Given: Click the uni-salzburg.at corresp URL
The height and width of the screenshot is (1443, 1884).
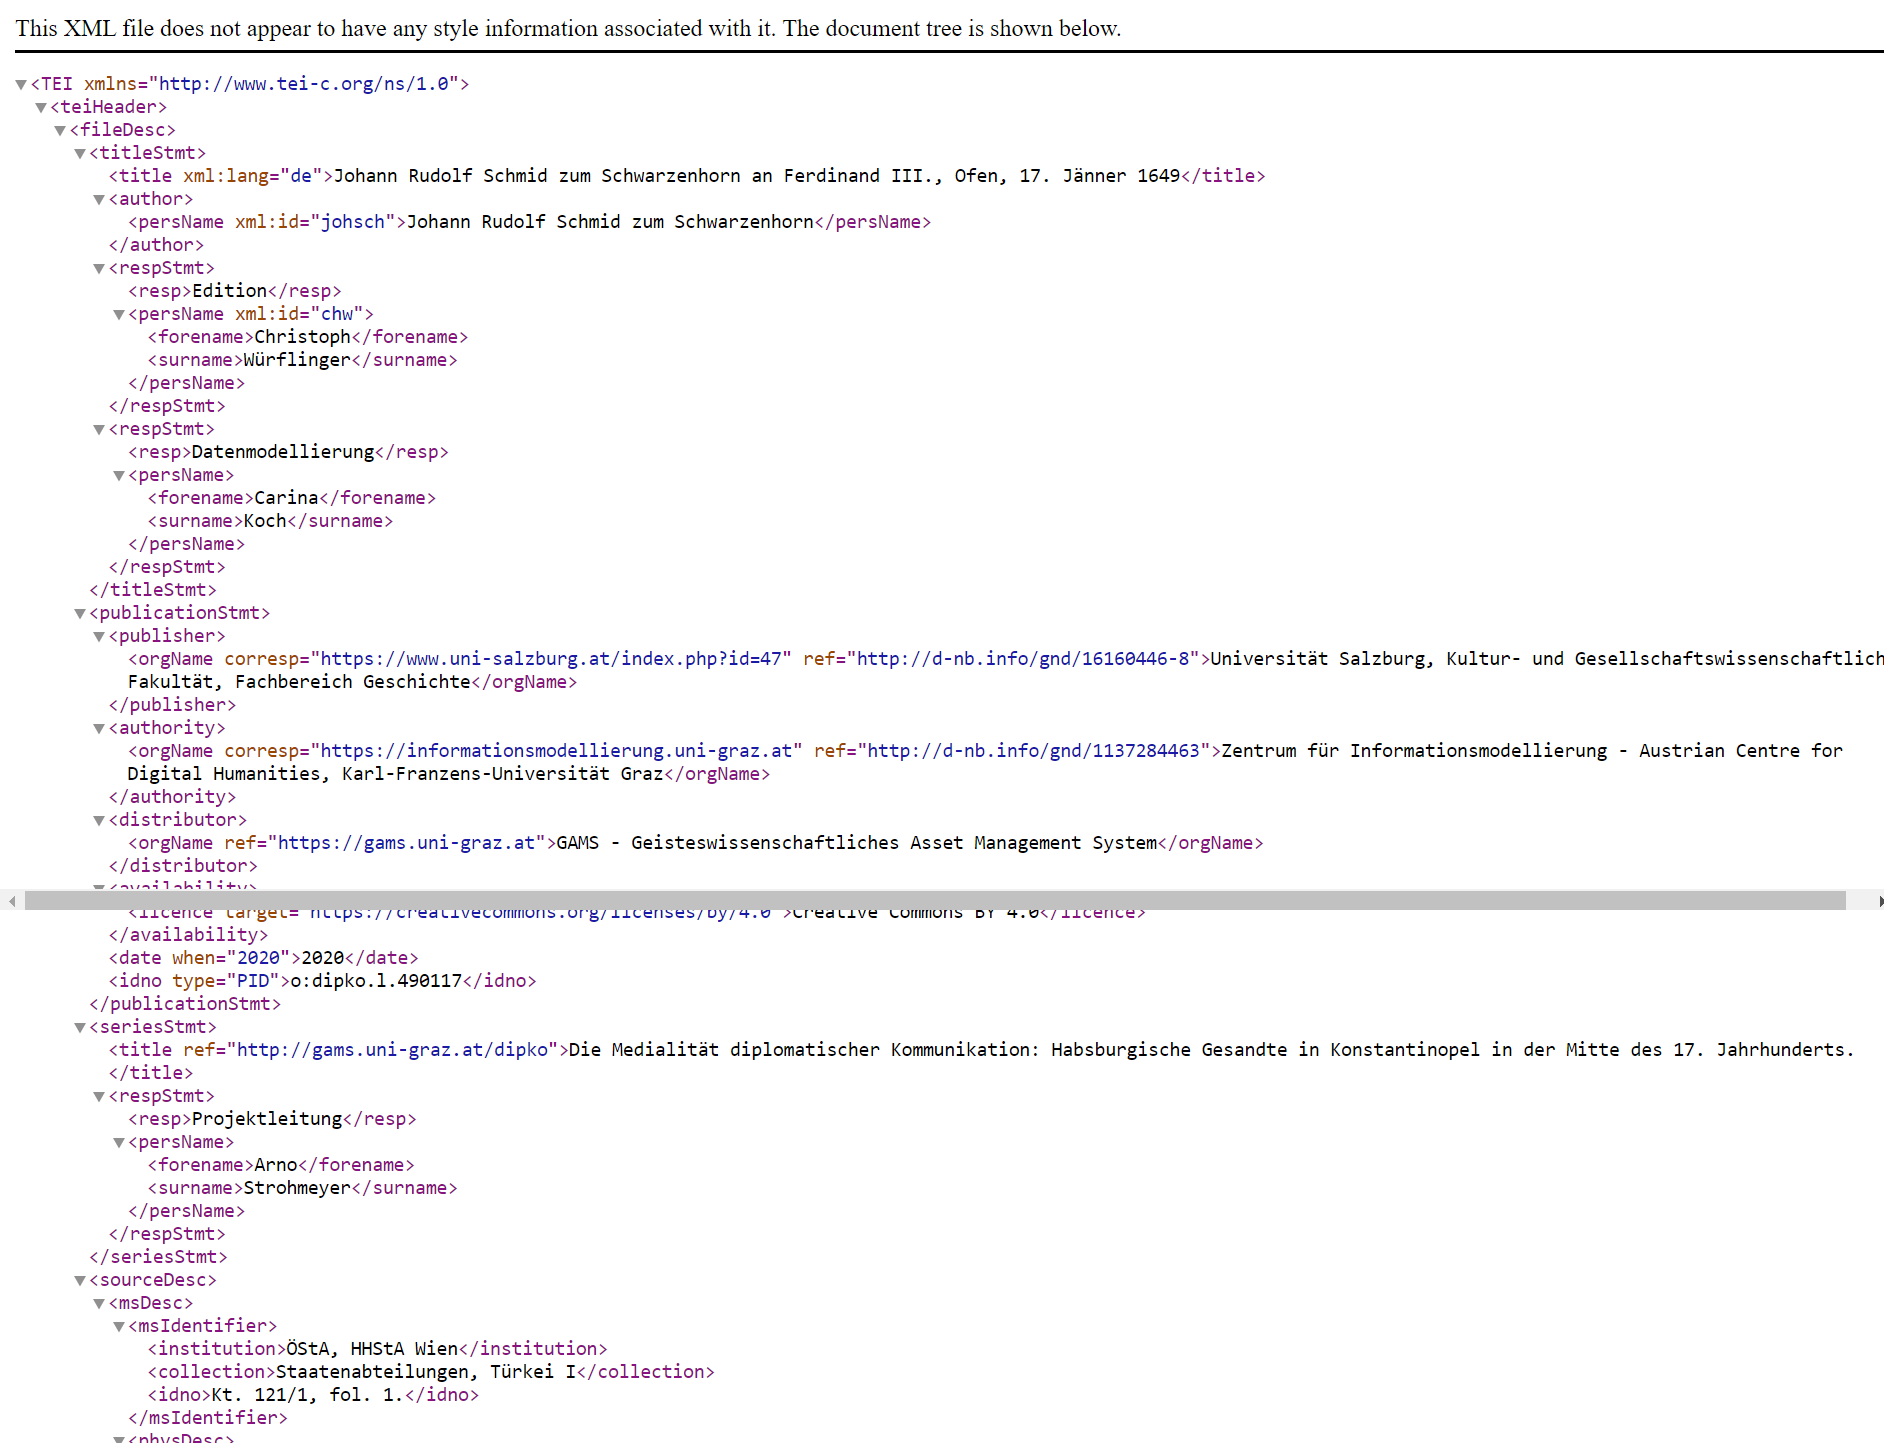Looking at the screenshot, I should point(551,659).
